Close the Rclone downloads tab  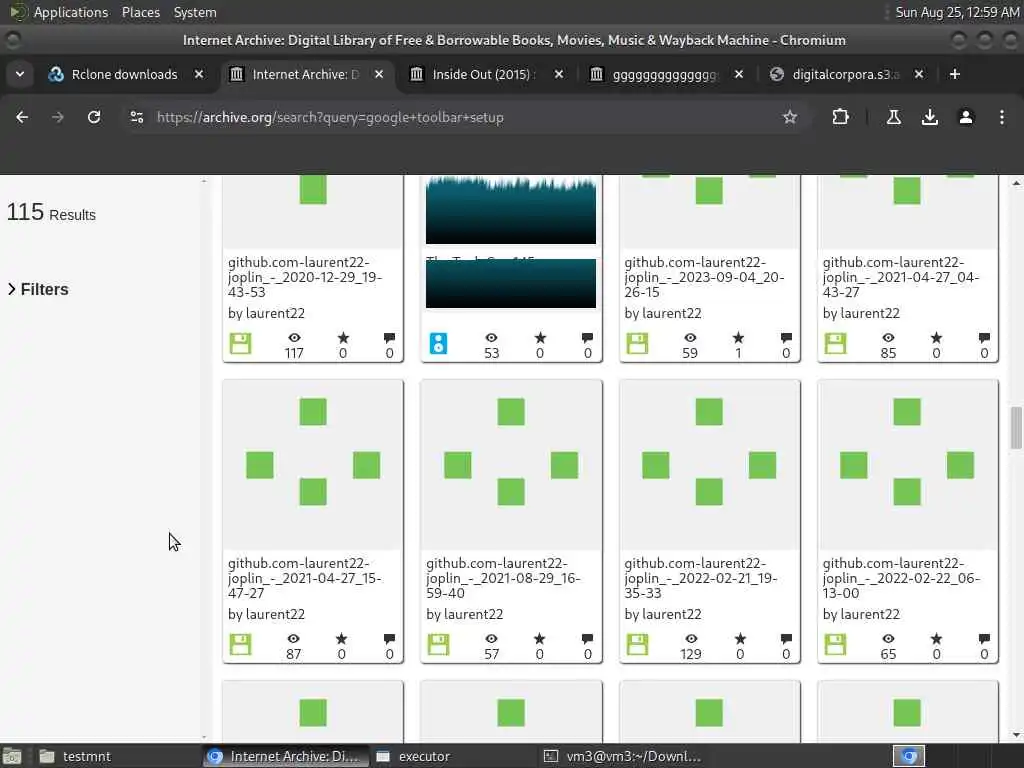coord(199,74)
